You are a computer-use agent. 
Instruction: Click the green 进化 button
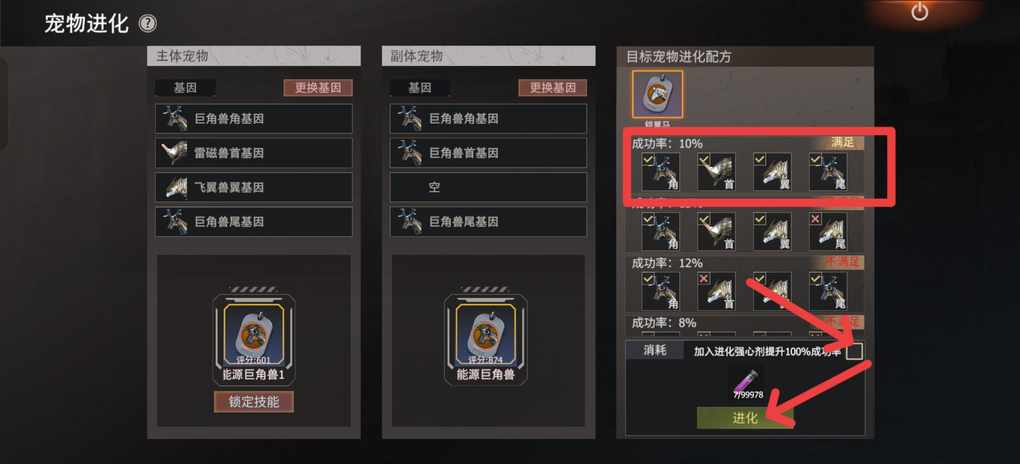click(745, 418)
